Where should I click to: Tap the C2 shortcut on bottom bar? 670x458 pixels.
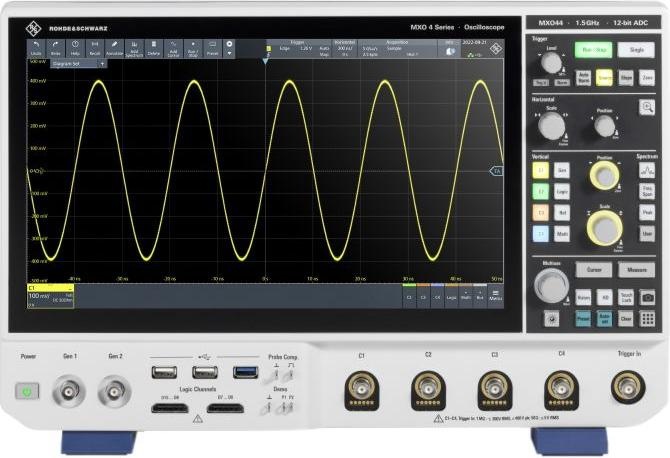[x=409, y=296]
